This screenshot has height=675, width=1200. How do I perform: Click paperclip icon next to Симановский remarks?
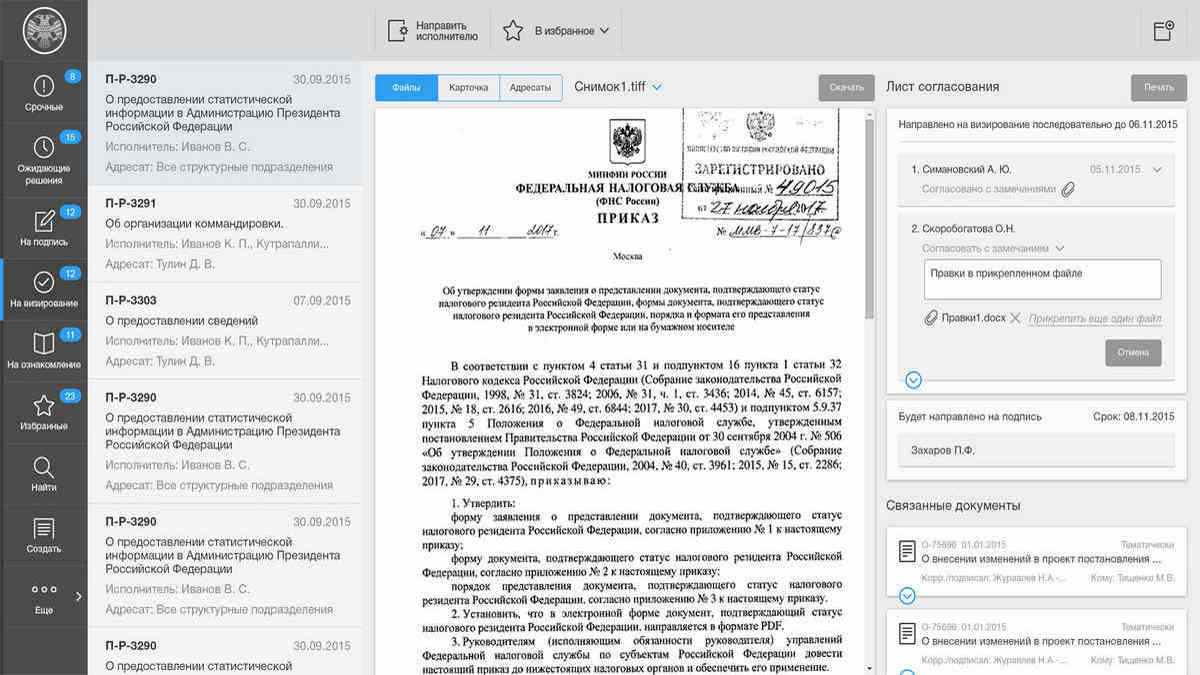[1068, 189]
